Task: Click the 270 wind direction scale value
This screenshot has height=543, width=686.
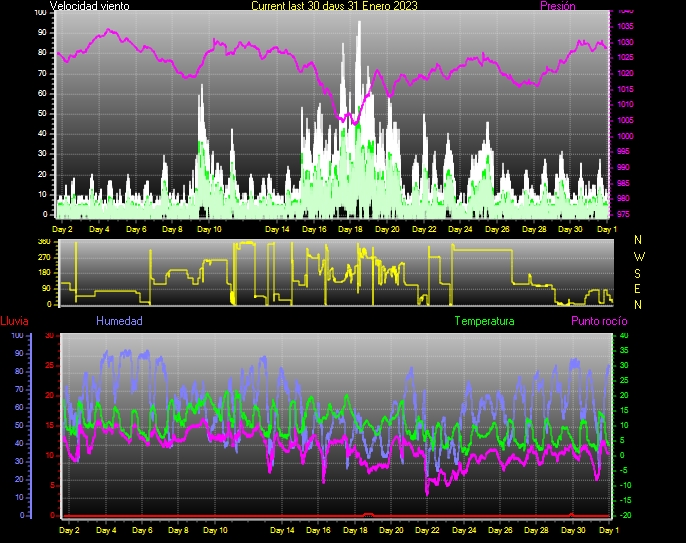Action: [x=44, y=257]
